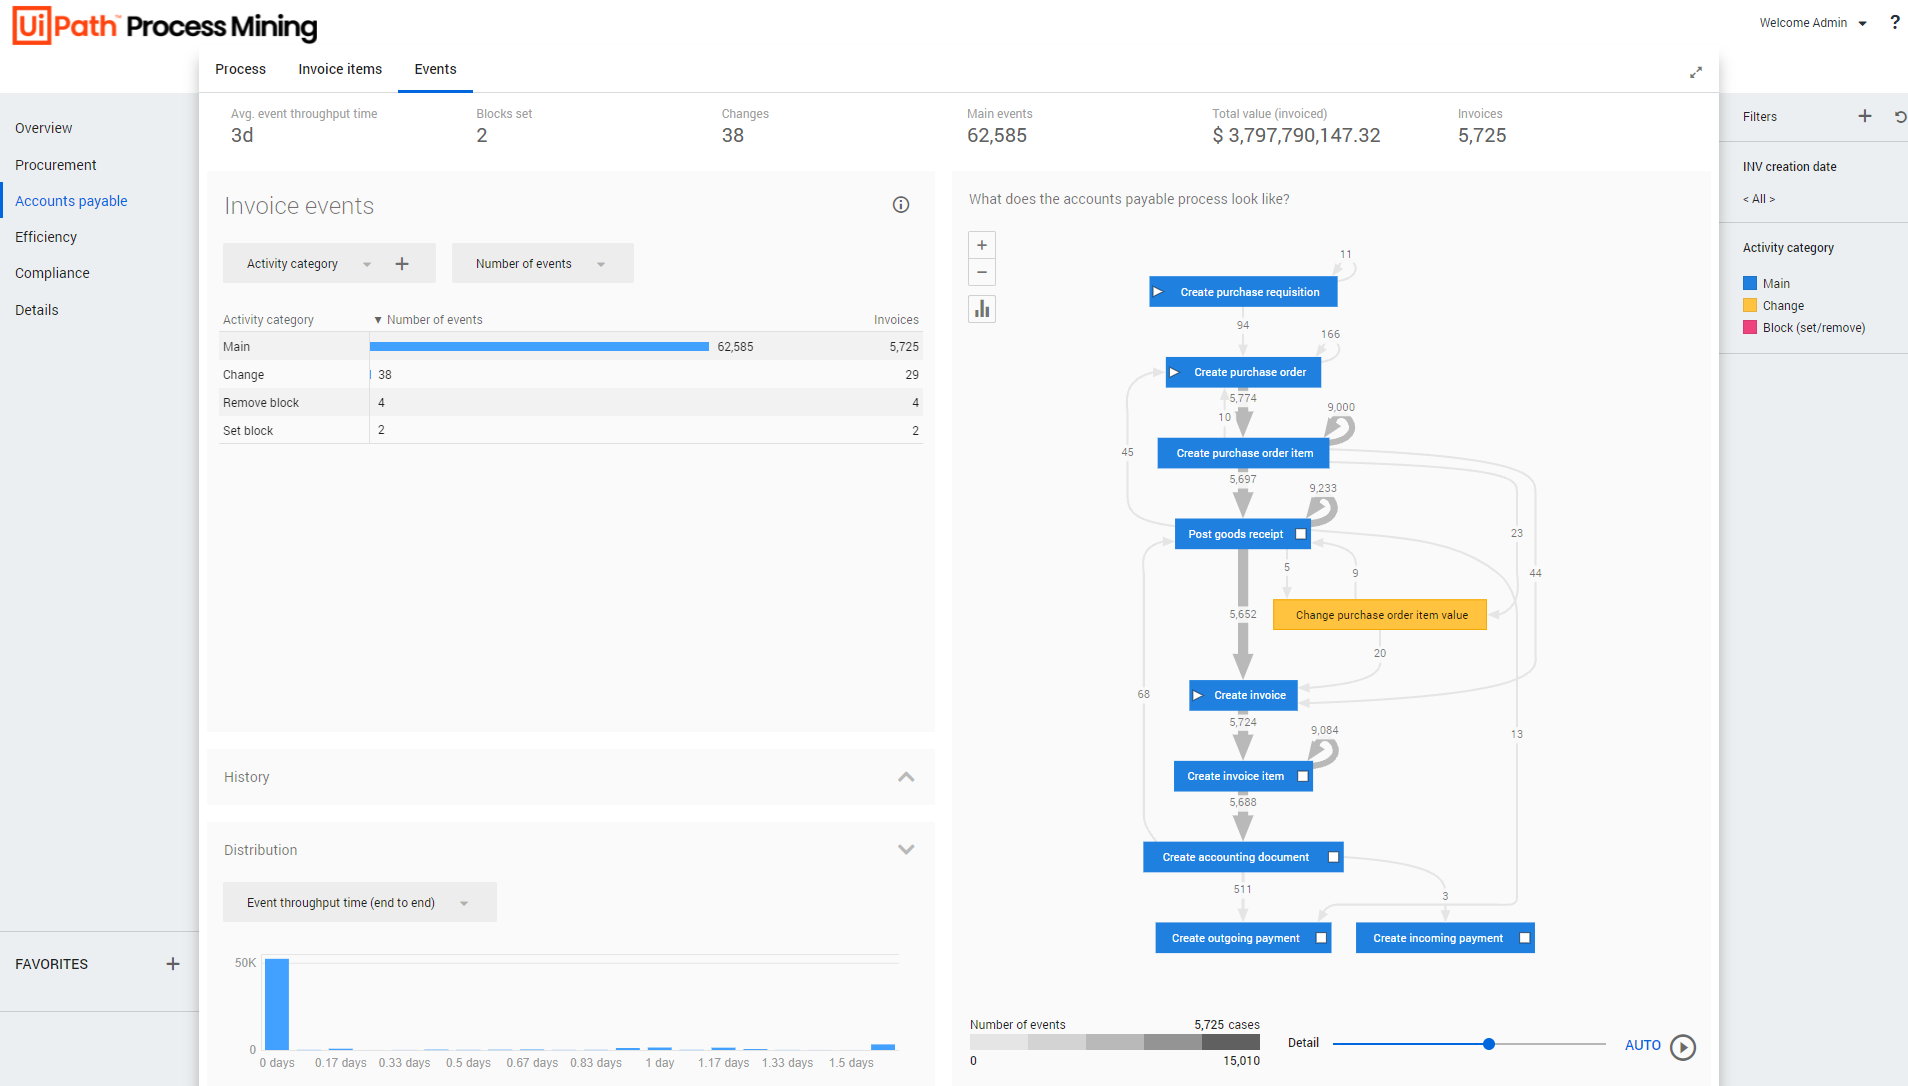The width and height of the screenshot is (1908, 1086).
Task: Select the Create incoming payment node
Action: [x=1445, y=938]
